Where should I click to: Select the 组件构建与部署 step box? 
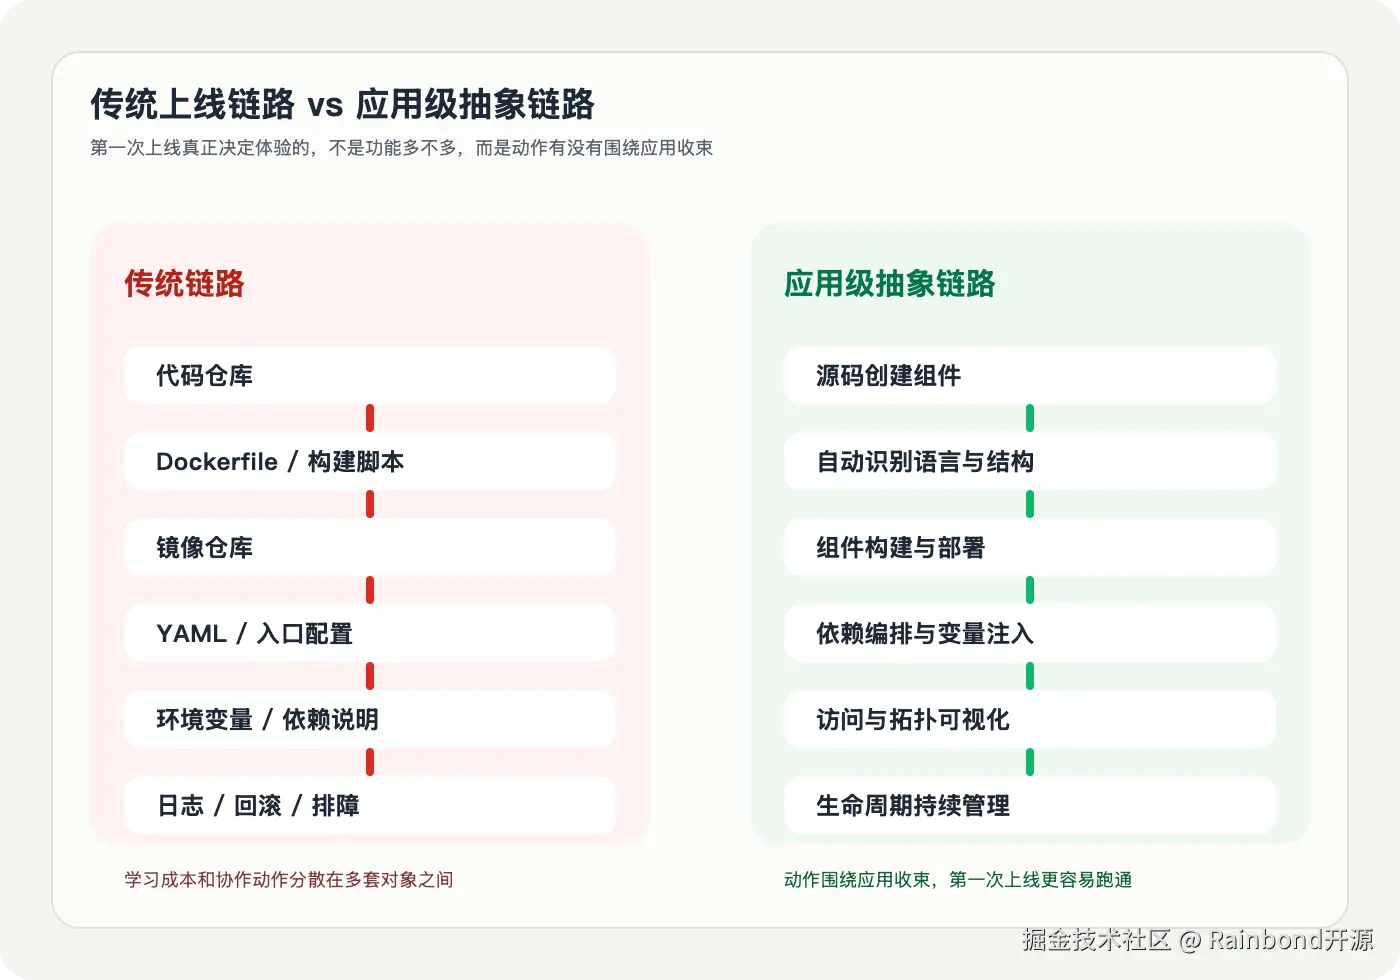point(1030,548)
